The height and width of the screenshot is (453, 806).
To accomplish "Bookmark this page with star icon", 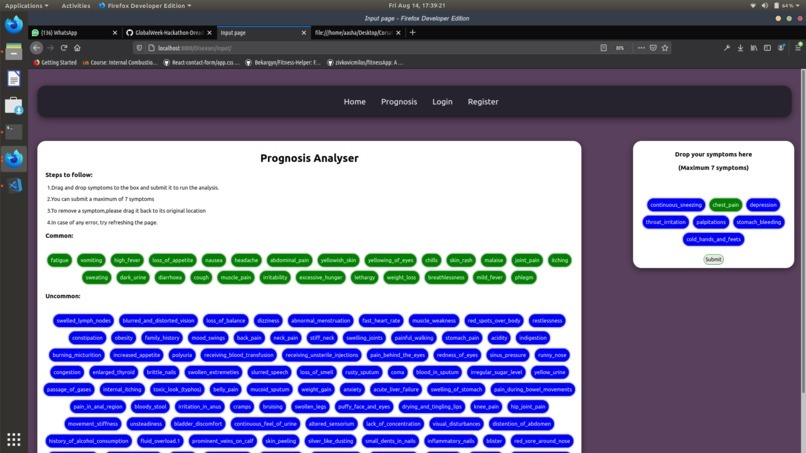I will [665, 48].
